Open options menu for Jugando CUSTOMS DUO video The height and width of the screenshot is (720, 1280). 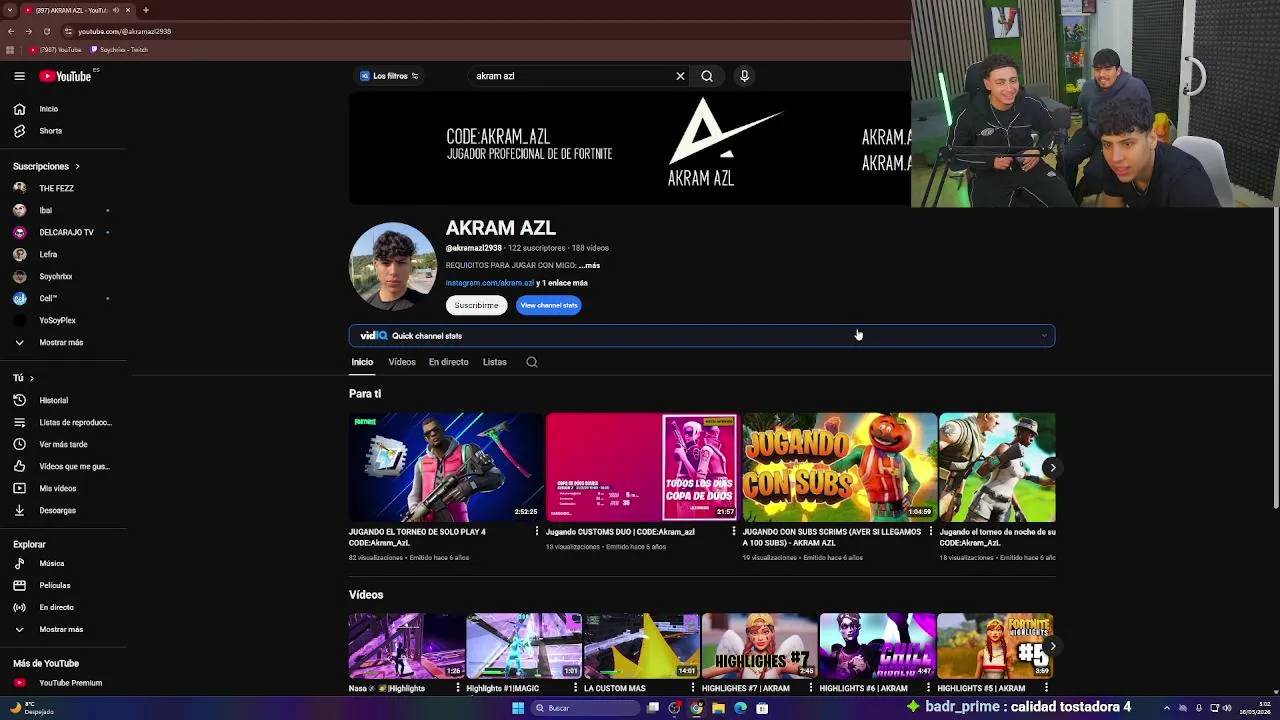pyautogui.click(x=733, y=531)
